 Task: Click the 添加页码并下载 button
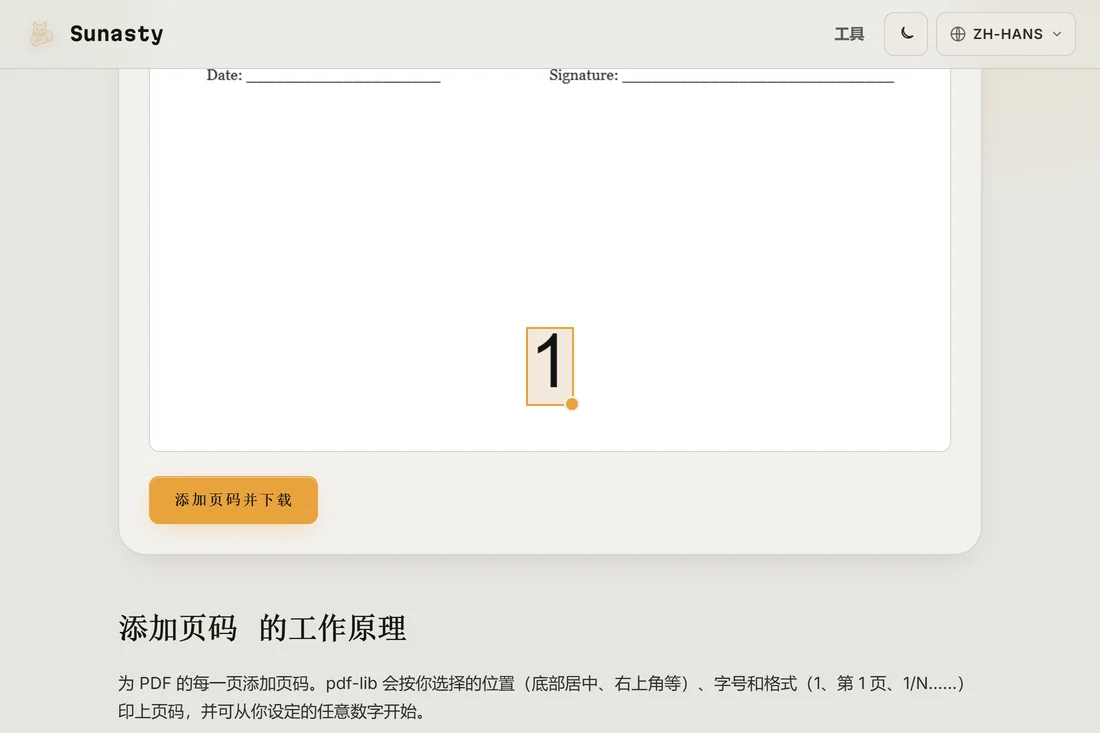tap(233, 500)
